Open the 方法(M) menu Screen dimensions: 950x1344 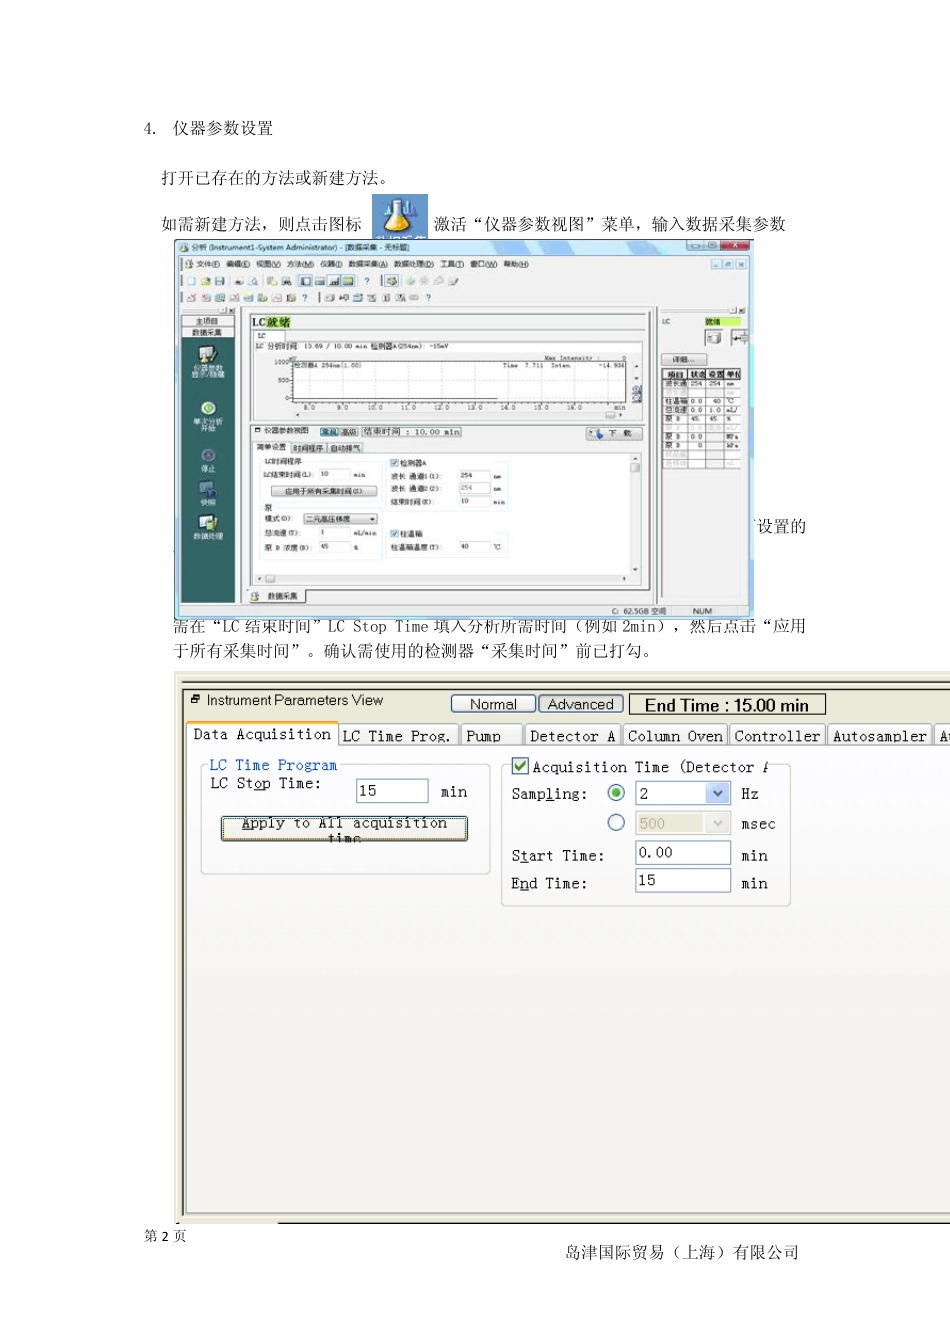point(300,265)
